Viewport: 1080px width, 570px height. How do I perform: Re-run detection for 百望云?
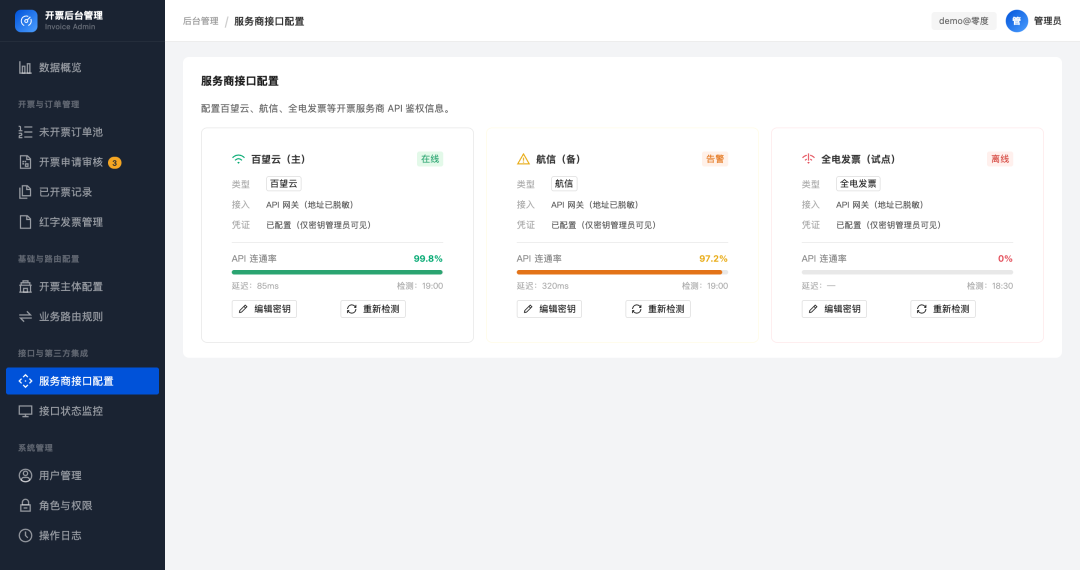373,309
